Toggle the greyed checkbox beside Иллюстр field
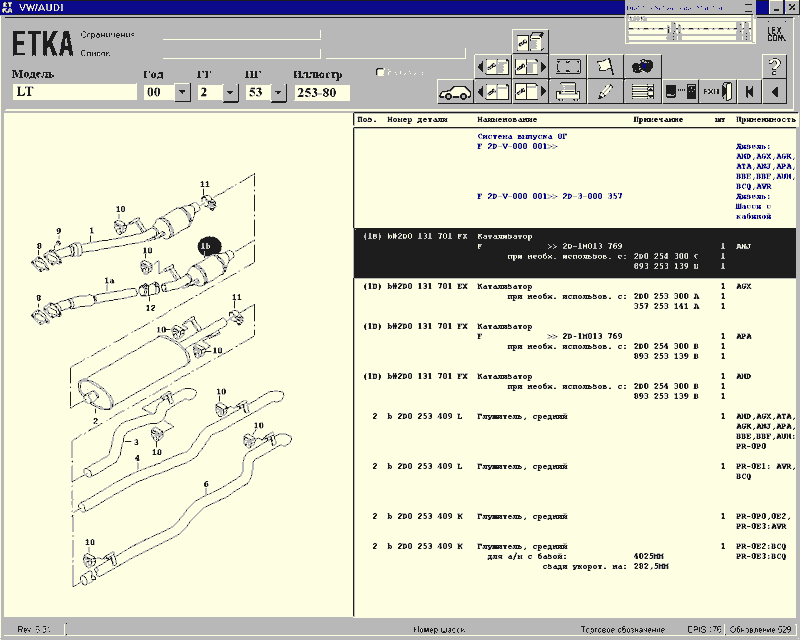Image resolution: width=800 pixels, height=640 pixels. pyautogui.click(x=380, y=72)
